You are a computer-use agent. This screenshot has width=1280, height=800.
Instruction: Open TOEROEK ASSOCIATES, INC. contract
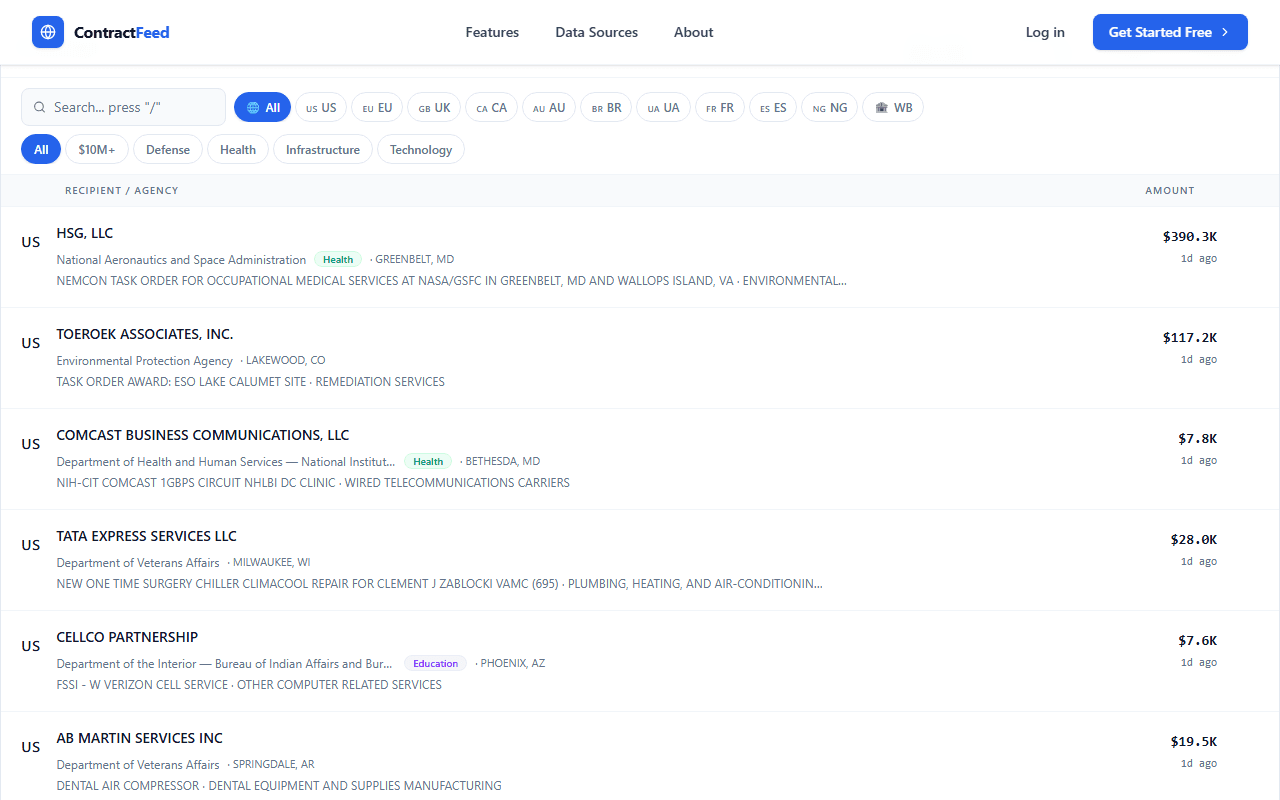click(x=640, y=358)
